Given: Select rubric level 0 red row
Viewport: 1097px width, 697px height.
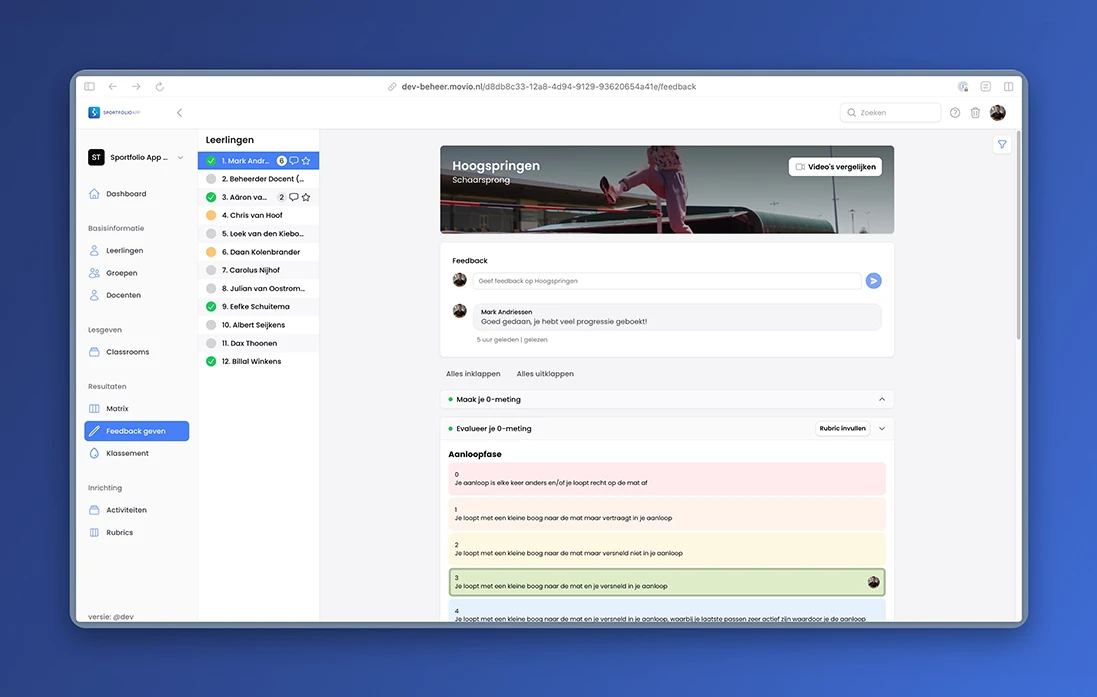Looking at the screenshot, I should 667,479.
